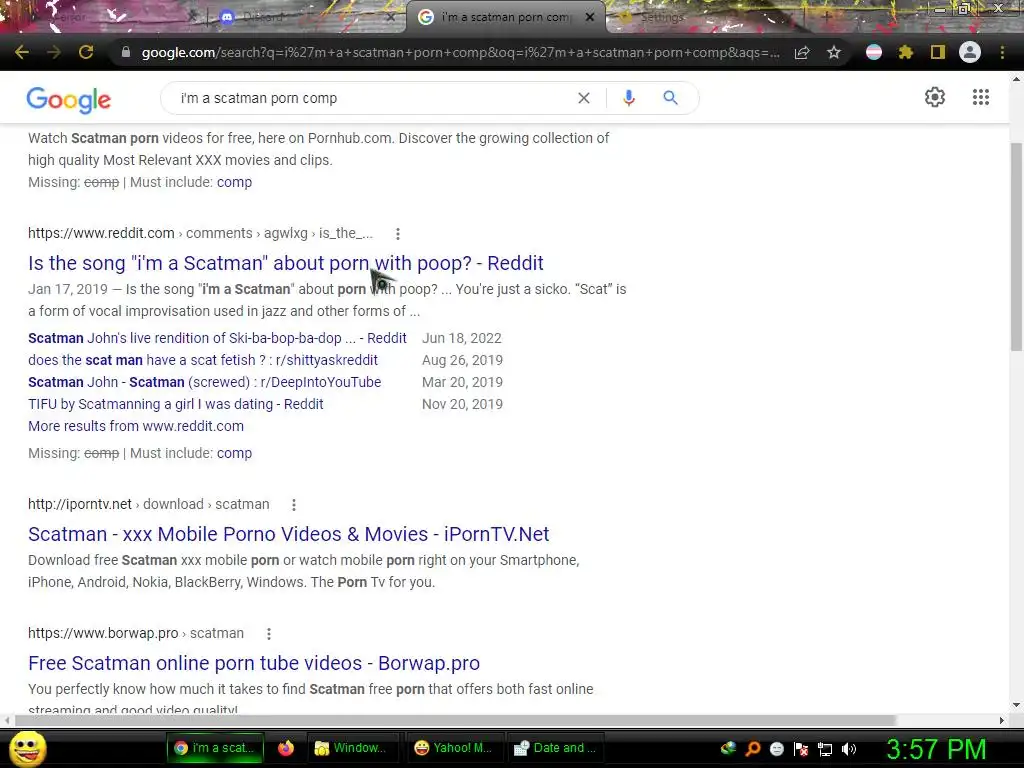Click the address bar URL
The height and width of the screenshot is (768, 1024).
pos(460,52)
